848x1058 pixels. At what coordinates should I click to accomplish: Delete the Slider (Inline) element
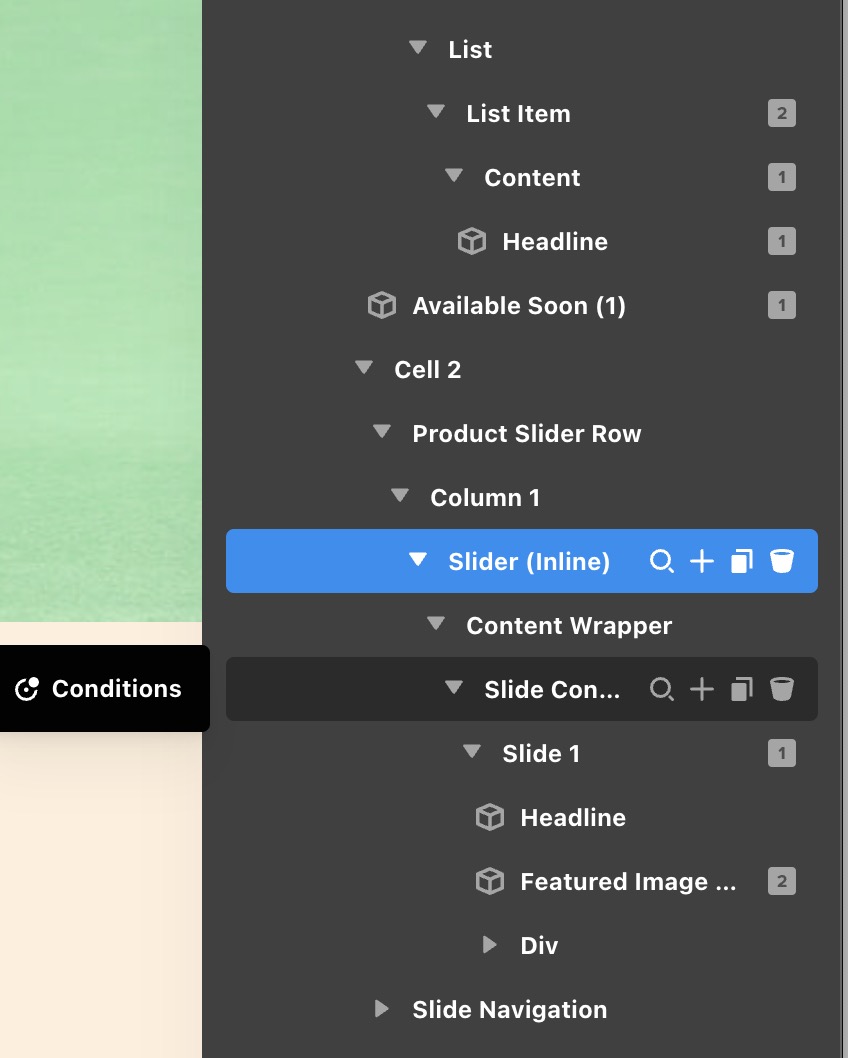(x=782, y=562)
